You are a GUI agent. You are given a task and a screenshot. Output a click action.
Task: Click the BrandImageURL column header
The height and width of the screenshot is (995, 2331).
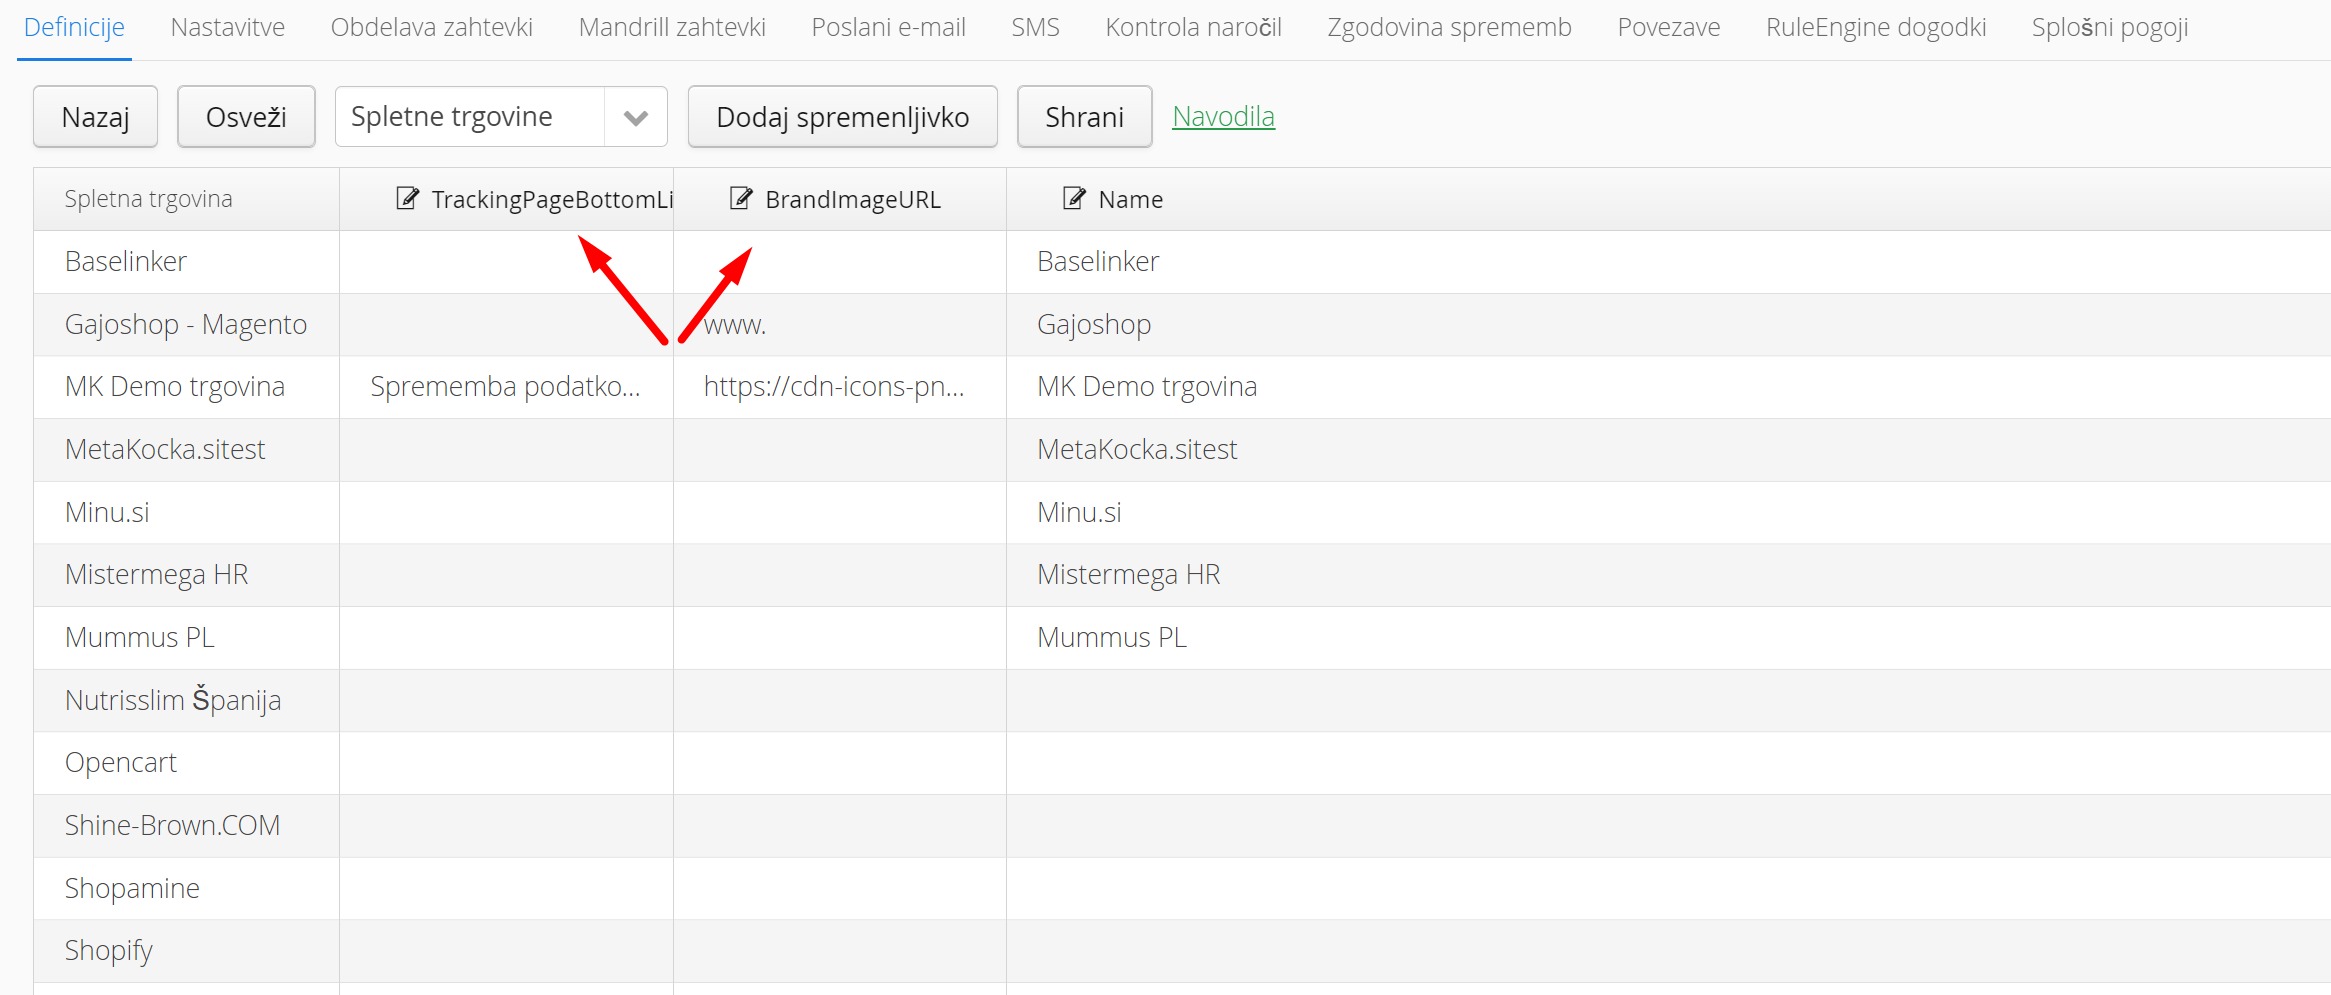point(839,199)
